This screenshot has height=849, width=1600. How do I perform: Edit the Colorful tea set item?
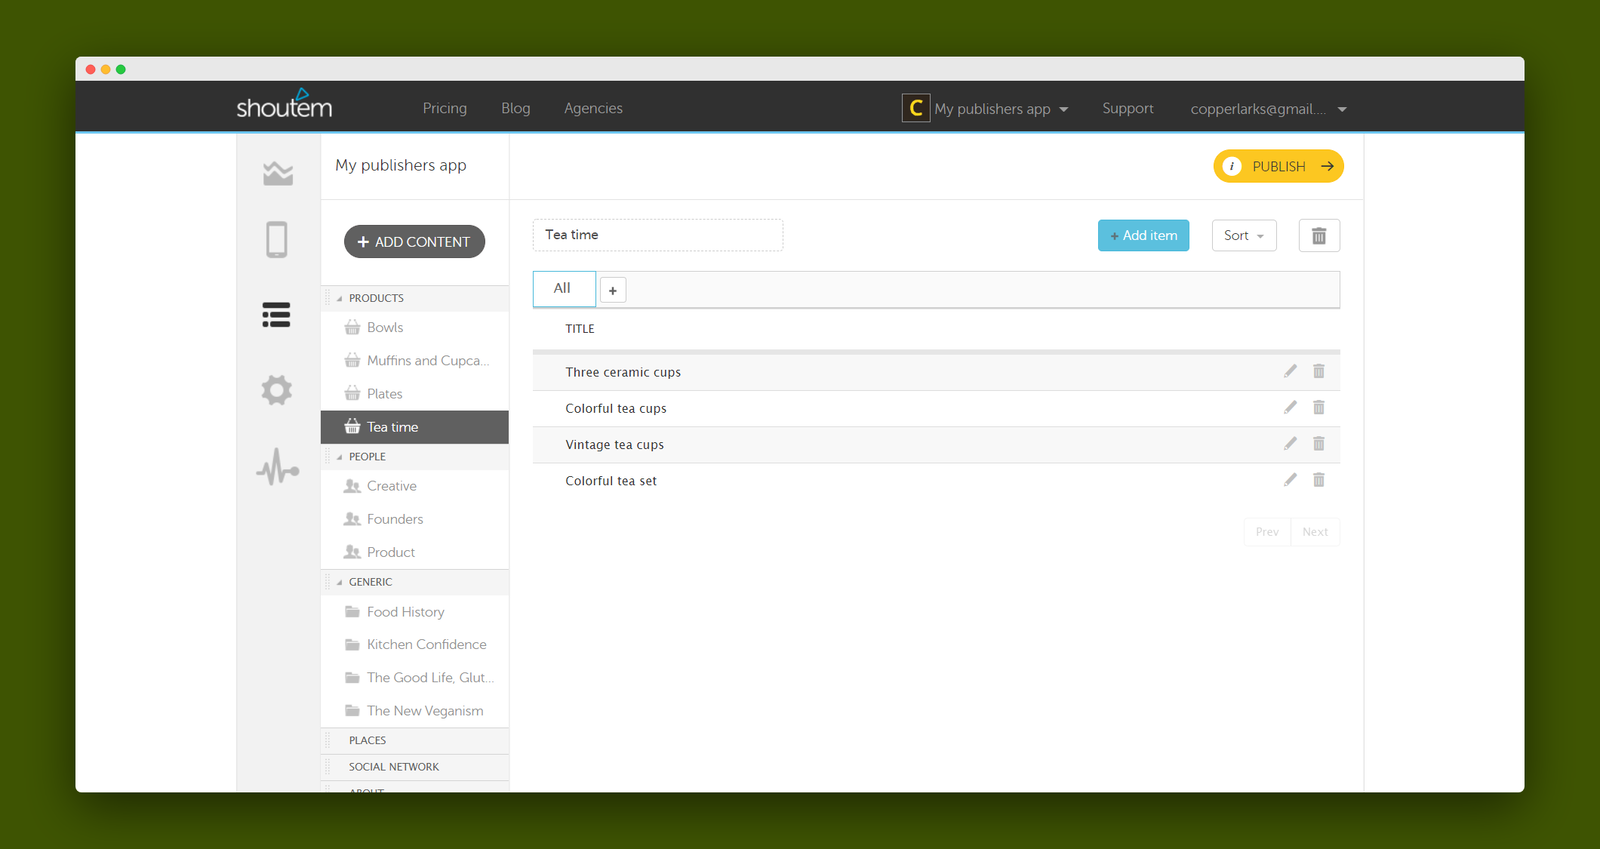(x=1290, y=480)
